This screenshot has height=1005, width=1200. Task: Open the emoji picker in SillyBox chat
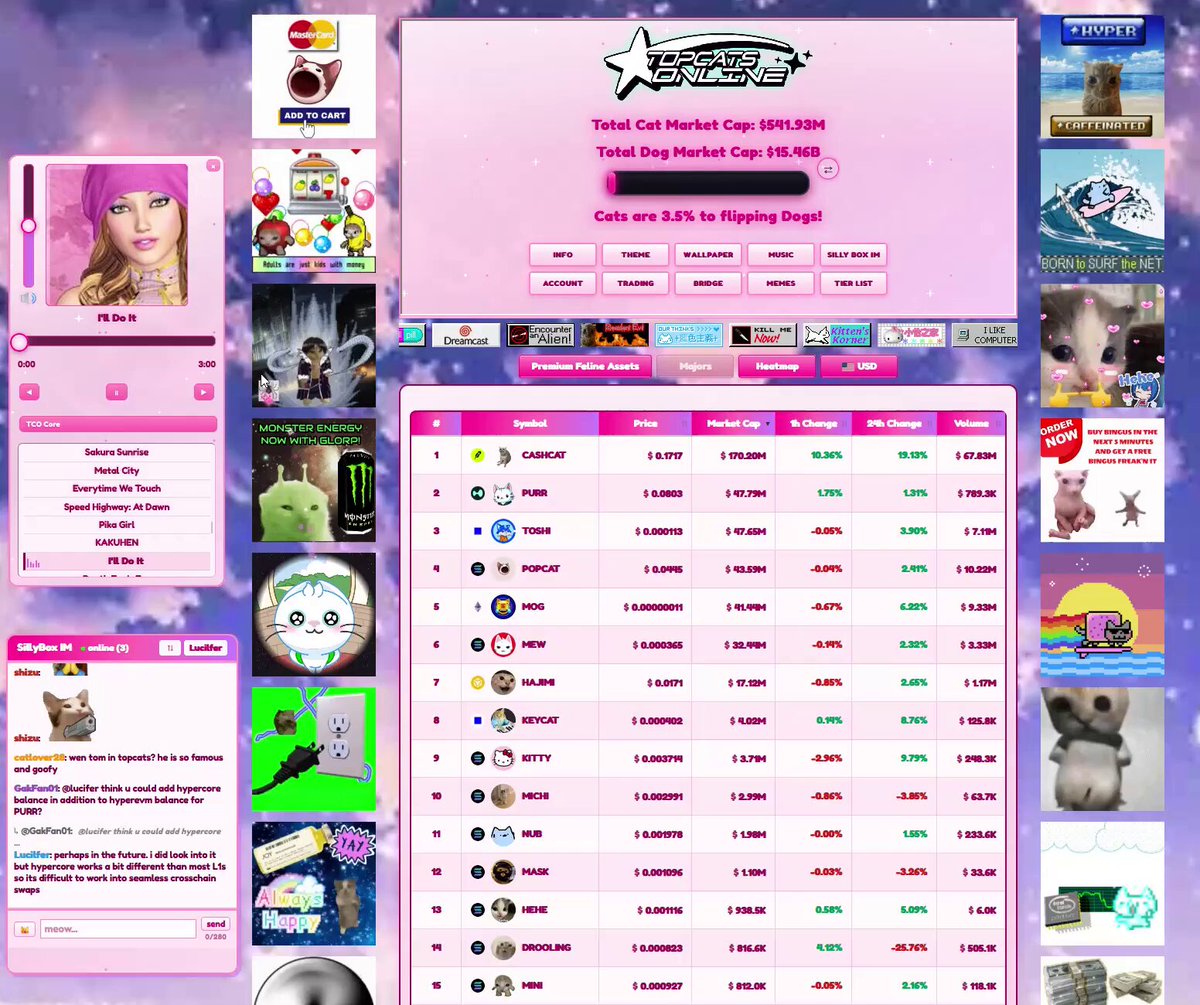pyautogui.click(x=24, y=930)
